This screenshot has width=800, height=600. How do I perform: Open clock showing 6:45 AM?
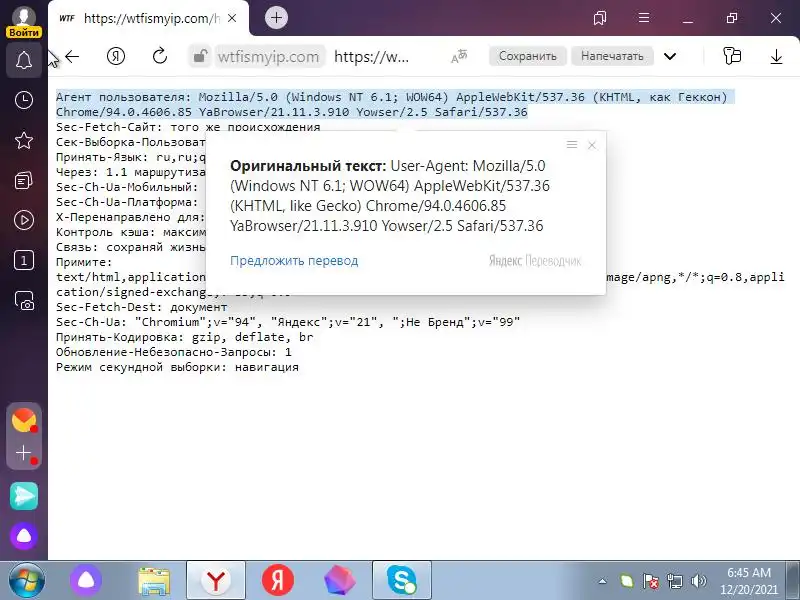[x=748, y=581]
